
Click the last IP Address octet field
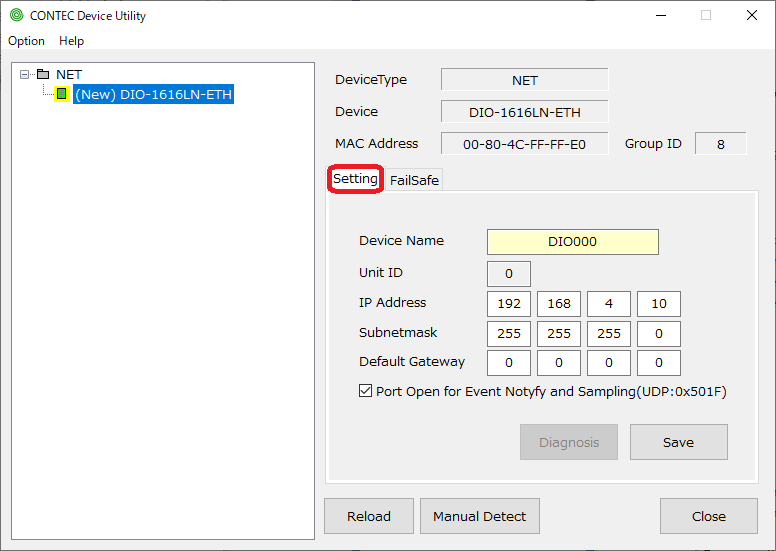658,304
